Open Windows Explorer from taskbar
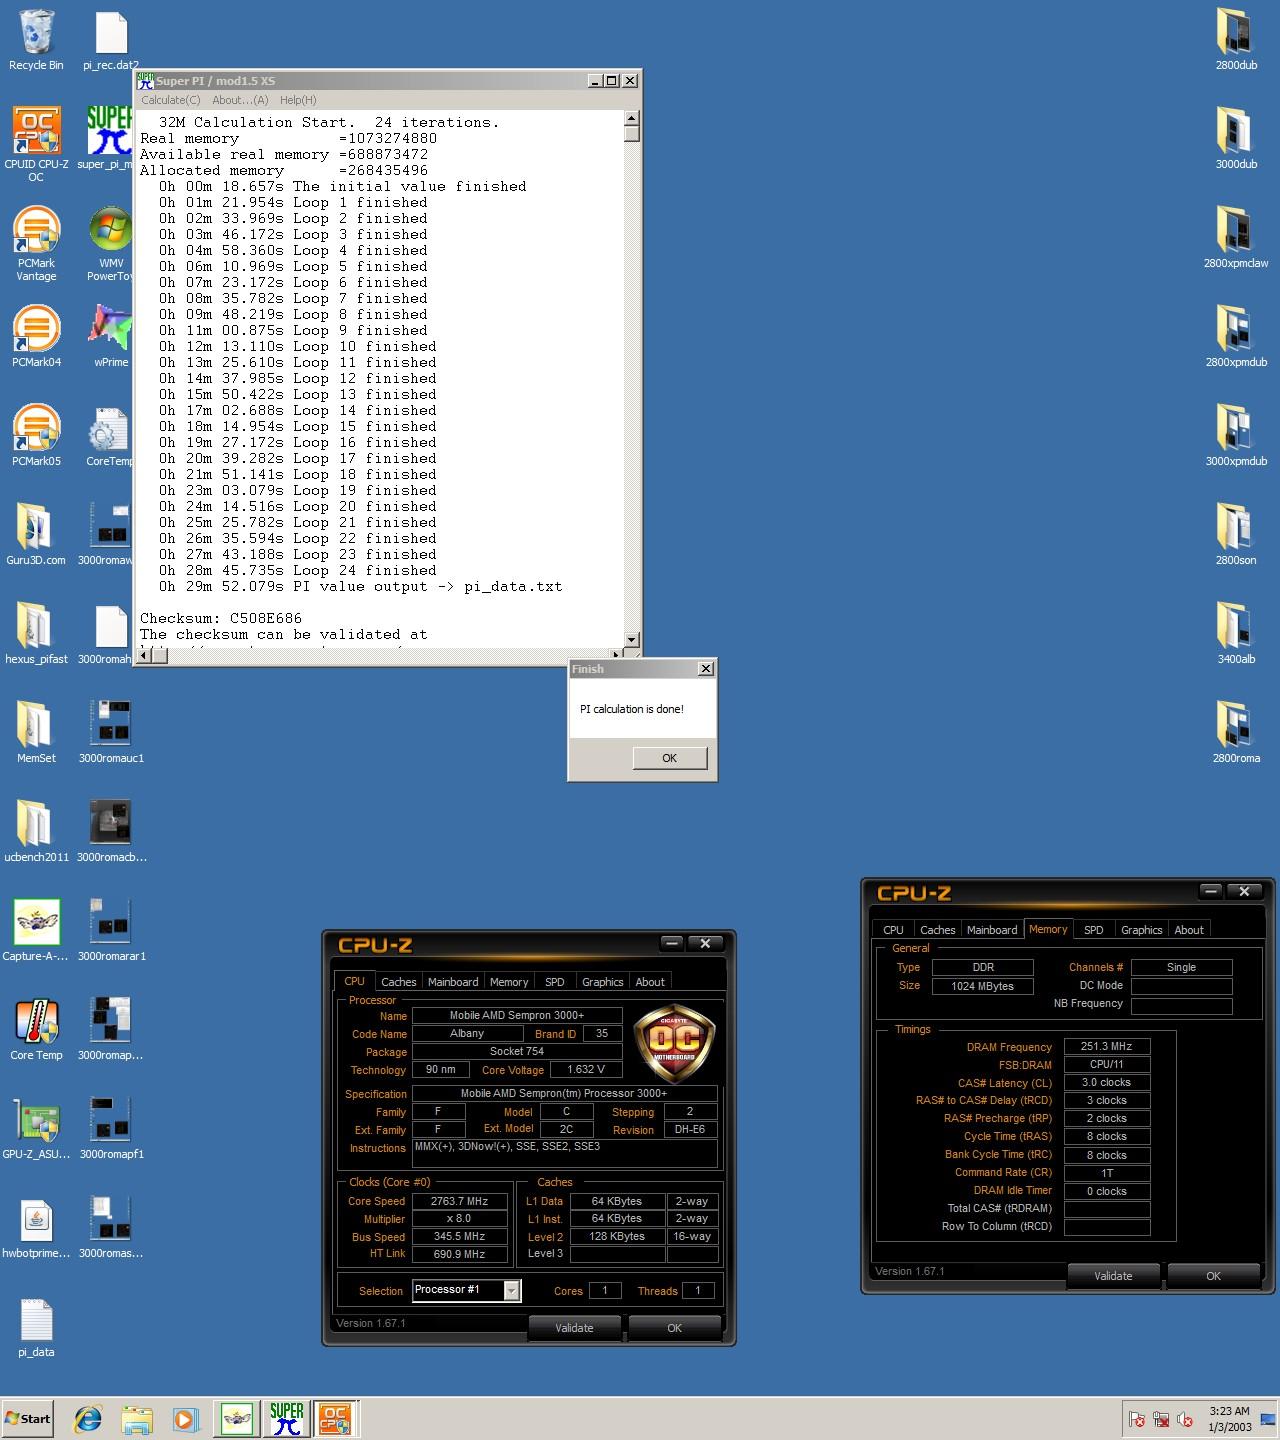 coord(137,1418)
